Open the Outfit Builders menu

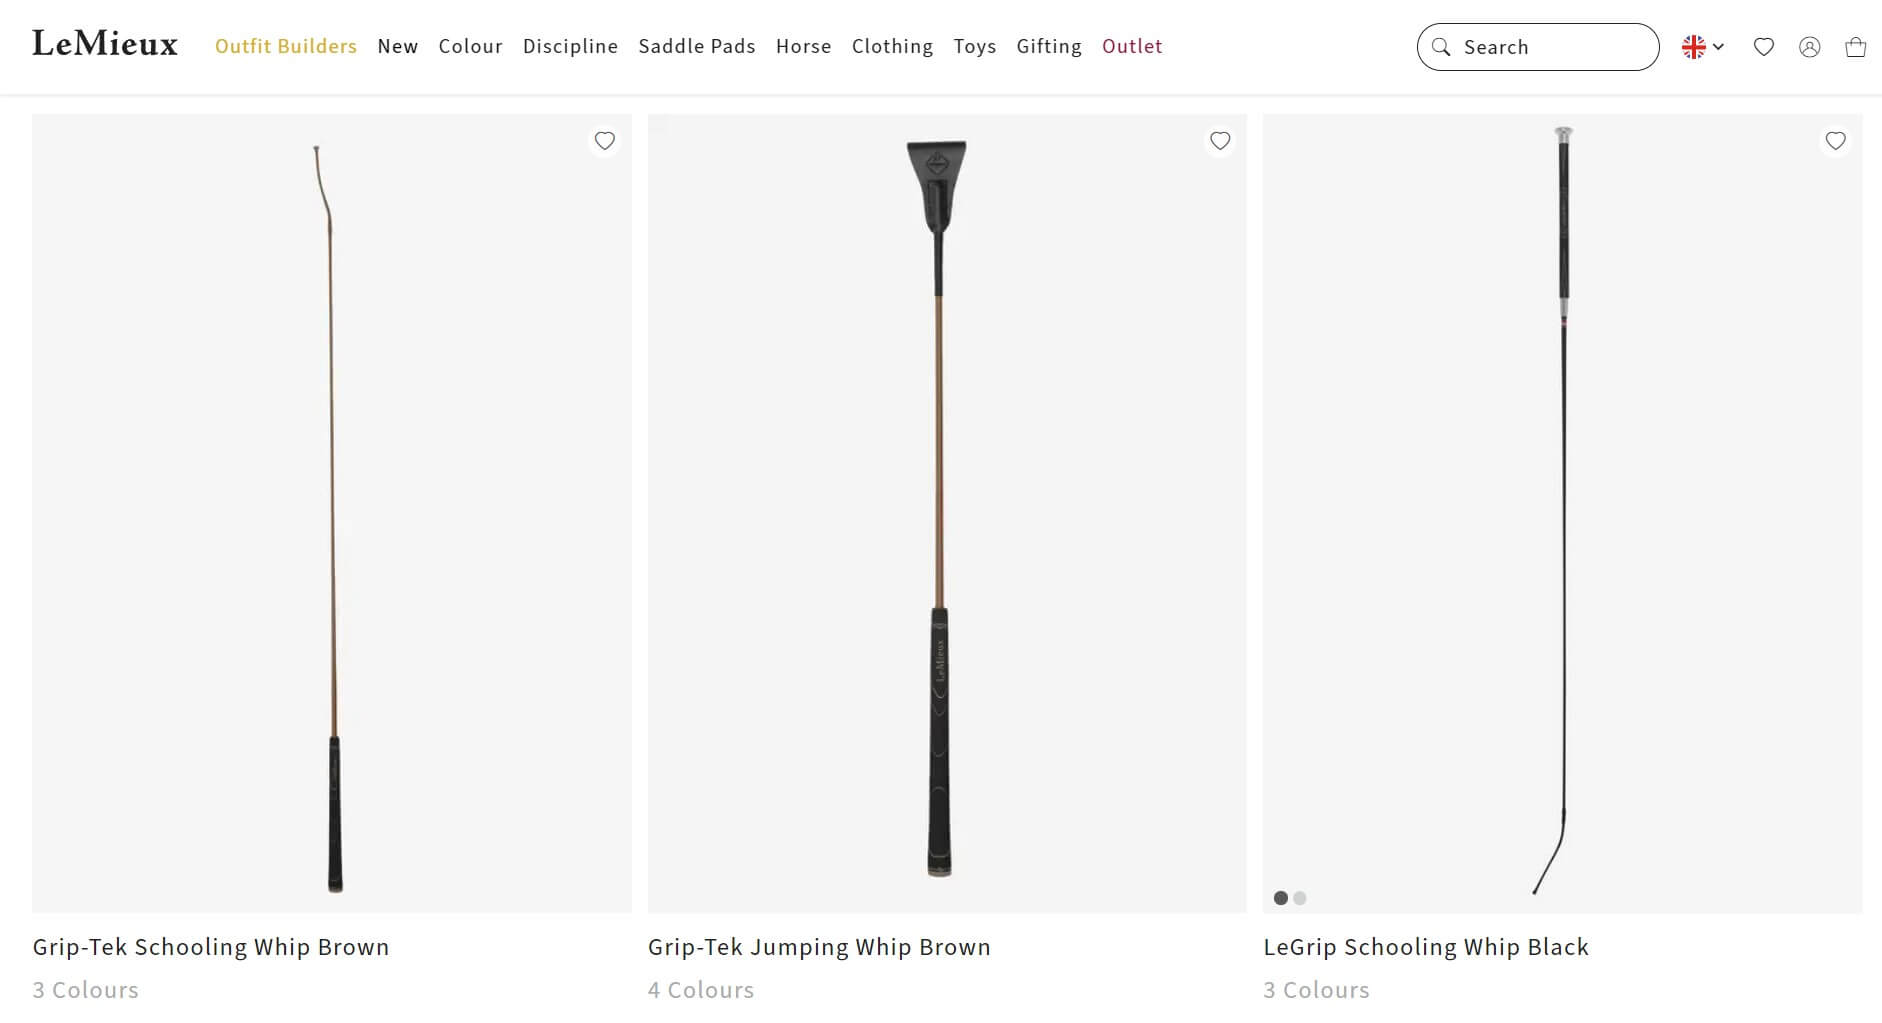[x=286, y=46]
